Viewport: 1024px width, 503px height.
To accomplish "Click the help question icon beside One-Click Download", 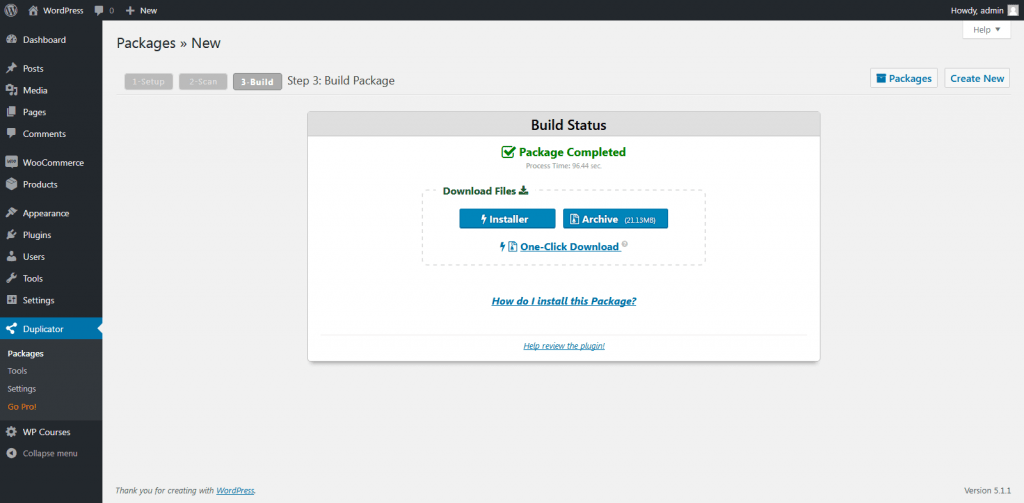I will tap(625, 244).
